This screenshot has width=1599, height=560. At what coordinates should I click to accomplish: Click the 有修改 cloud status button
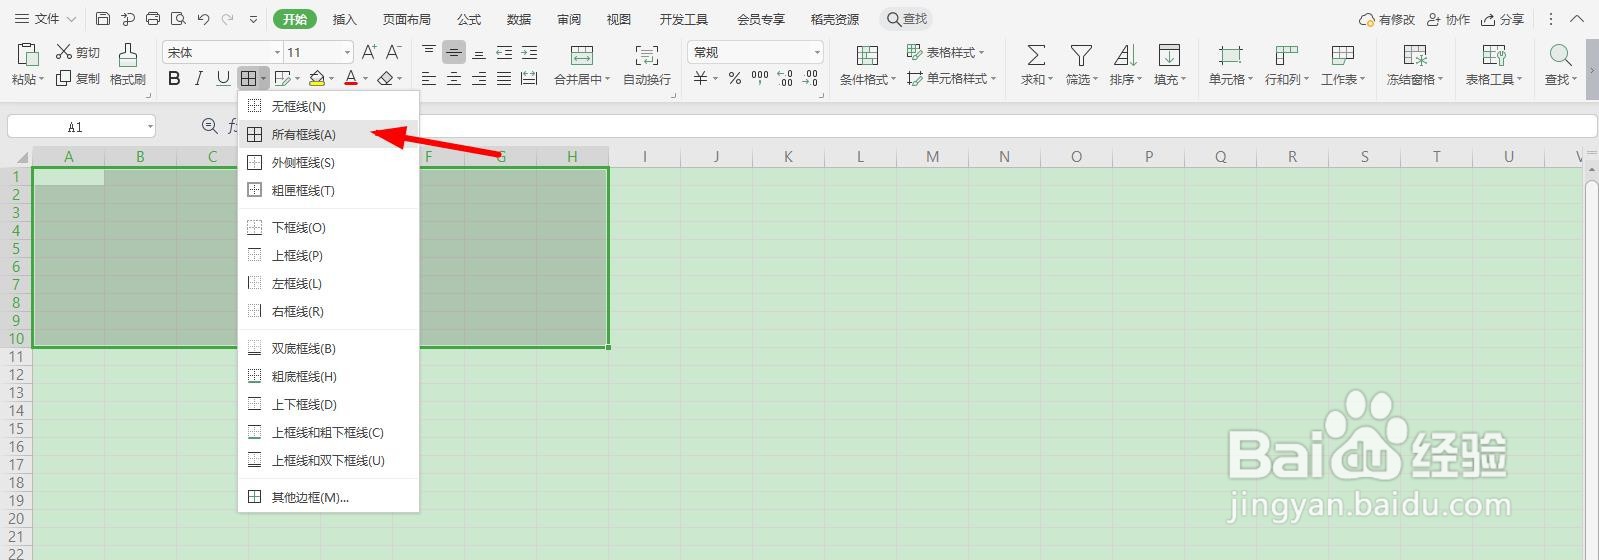click(x=1387, y=19)
